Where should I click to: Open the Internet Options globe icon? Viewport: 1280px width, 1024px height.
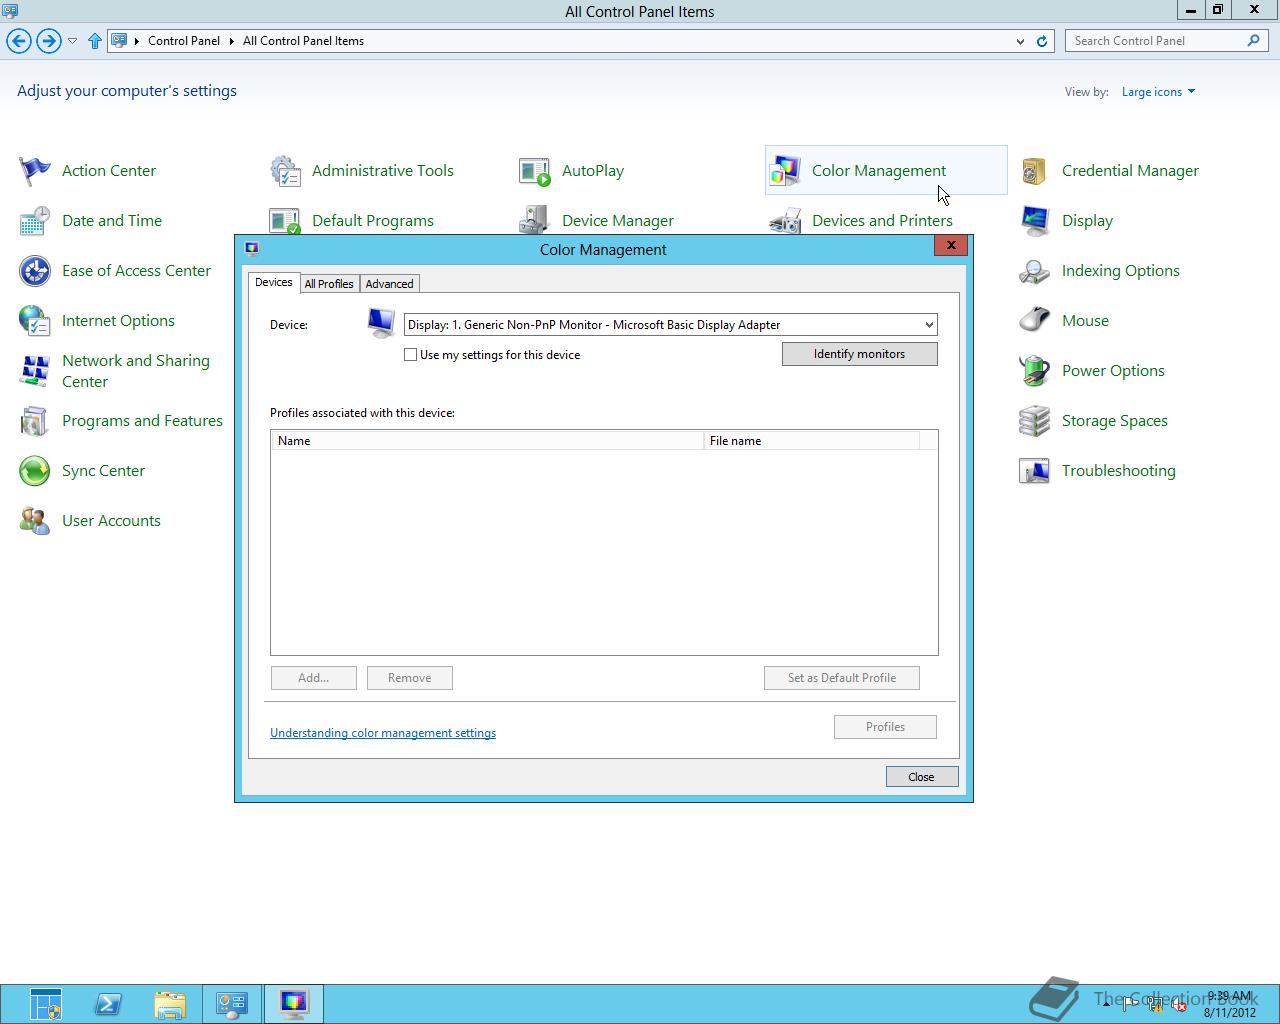pyautogui.click(x=35, y=321)
